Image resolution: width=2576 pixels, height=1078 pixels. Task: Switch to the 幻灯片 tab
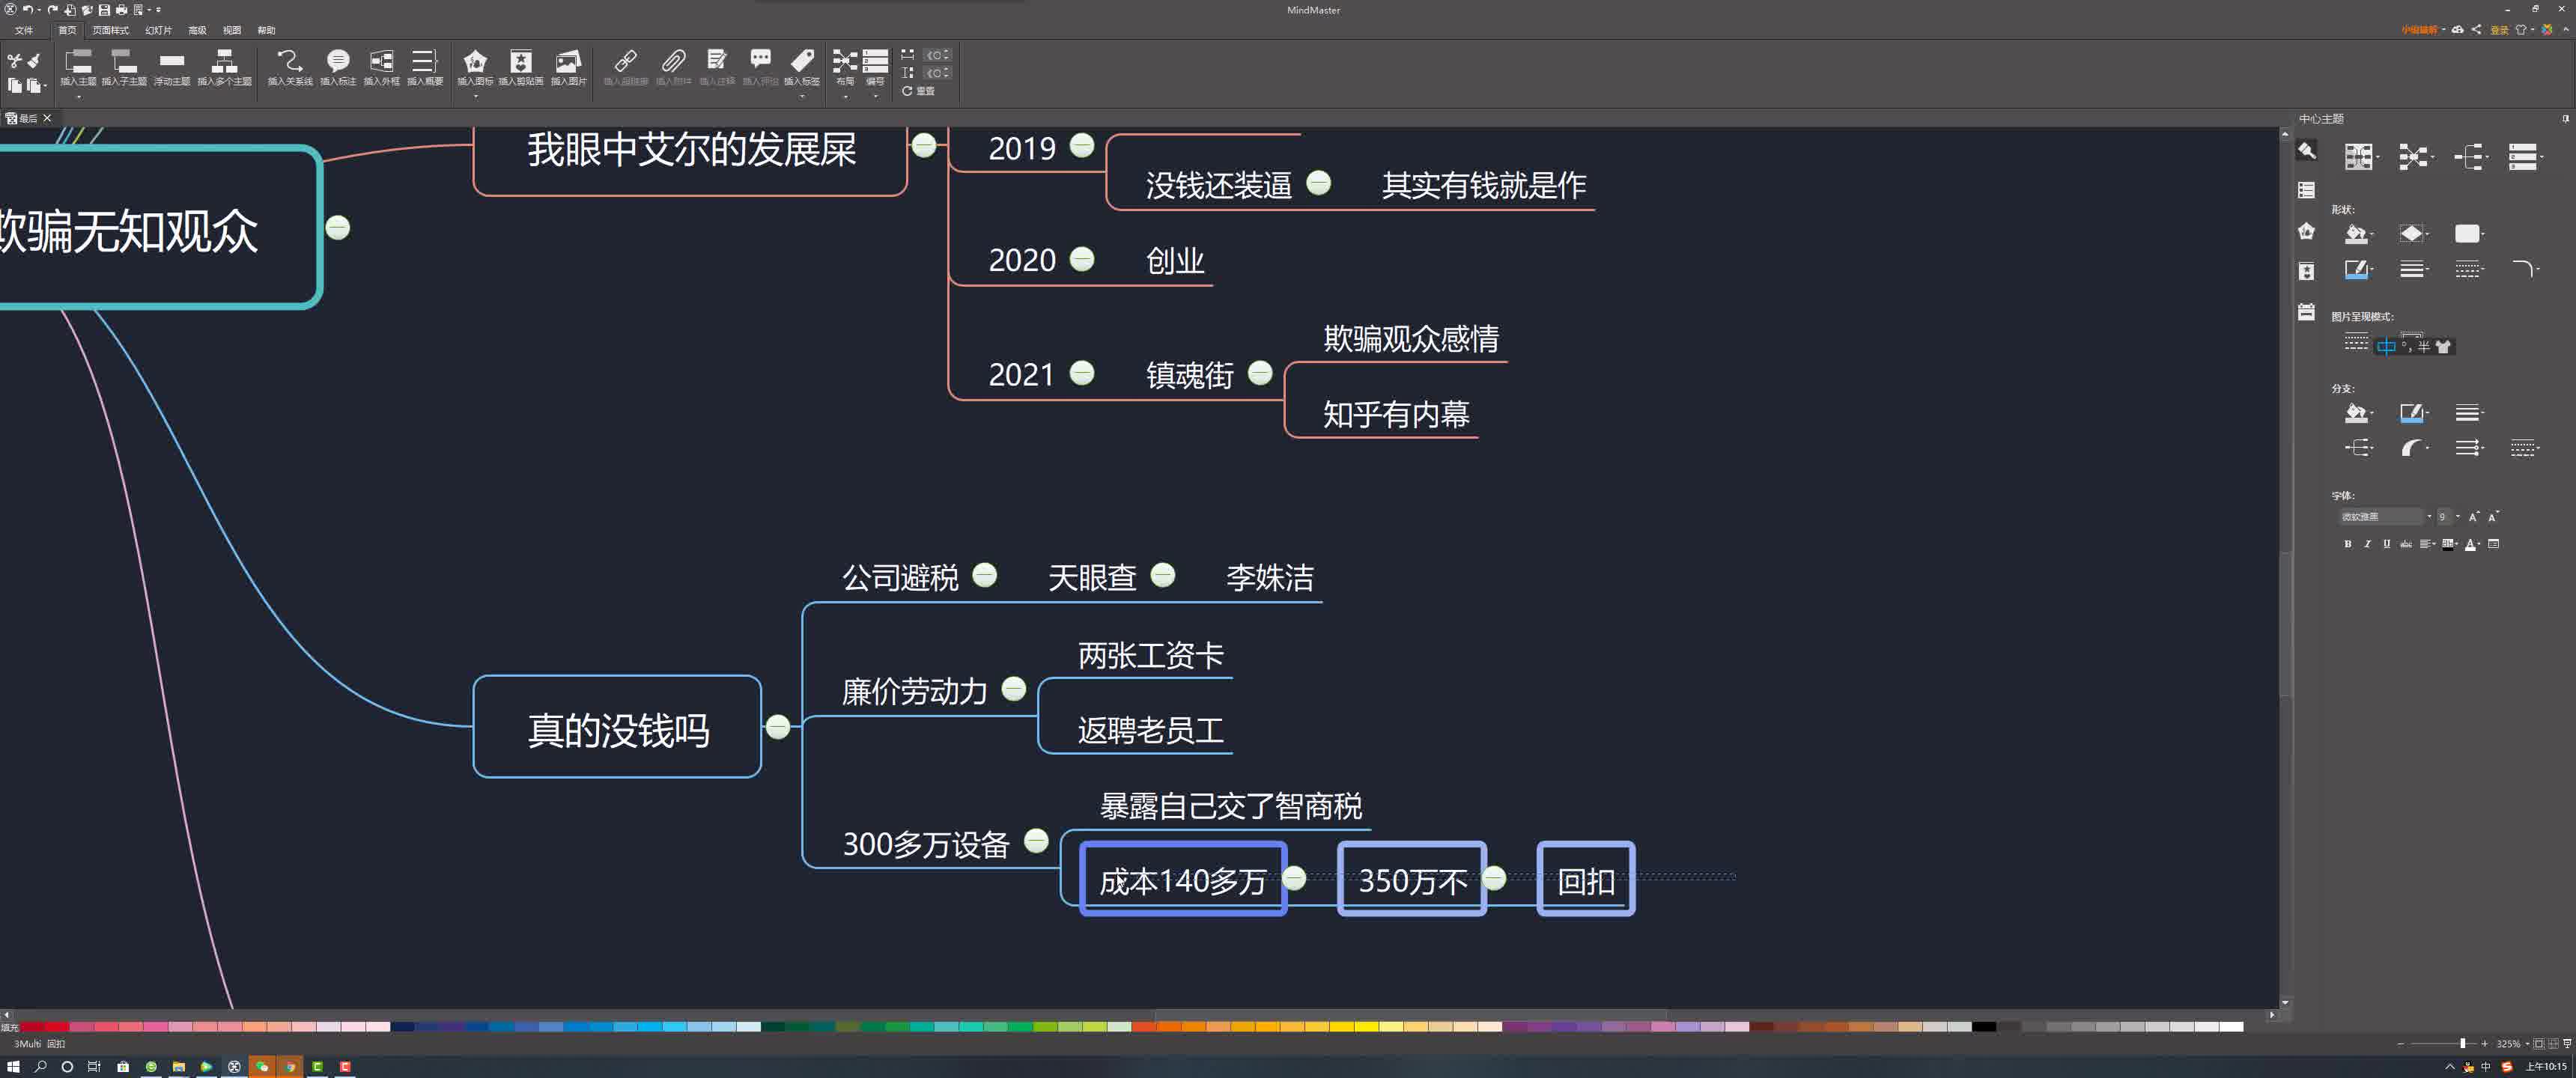[x=158, y=30]
